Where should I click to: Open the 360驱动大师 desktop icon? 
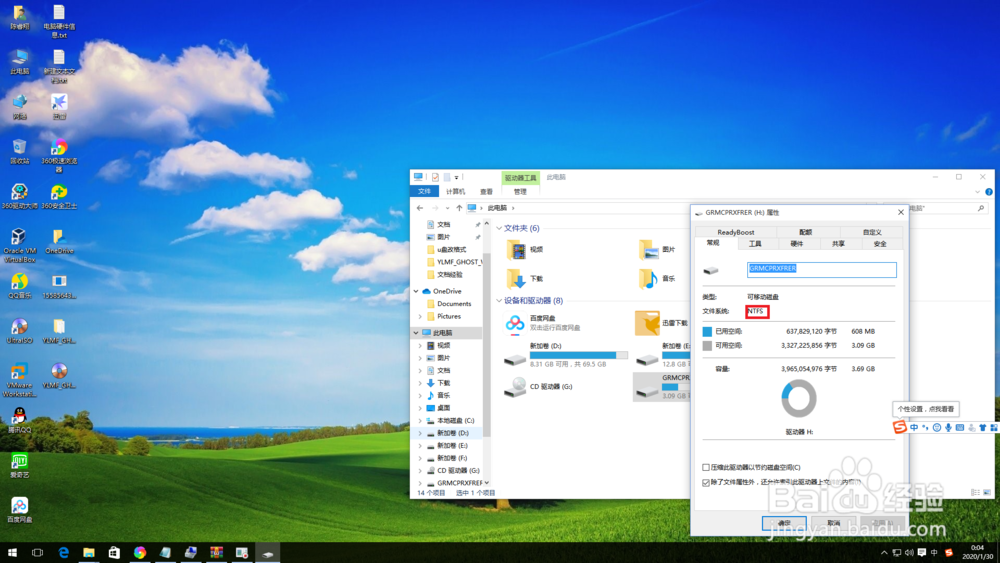(x=19, y=196)
